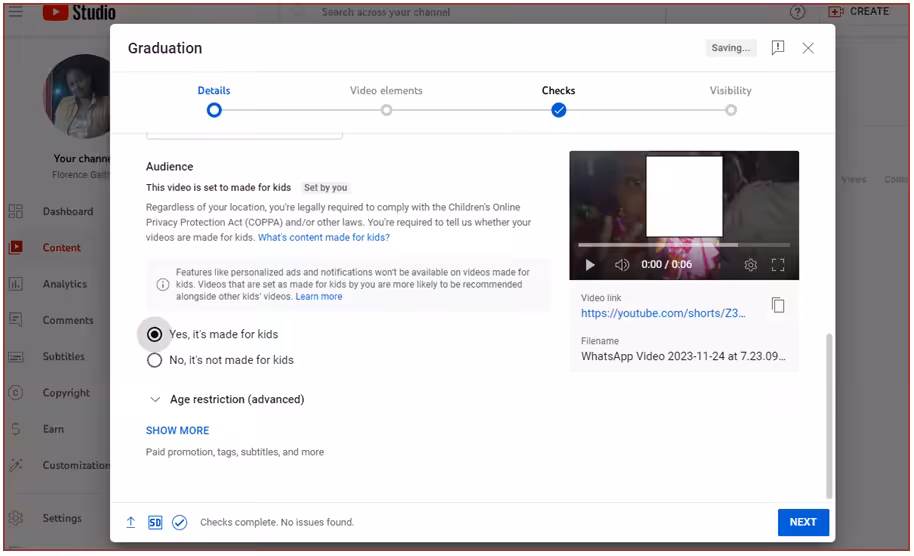914x556 pixels.
Task: Select No, it's not made for kids
Action: click(x=154, y=360)
